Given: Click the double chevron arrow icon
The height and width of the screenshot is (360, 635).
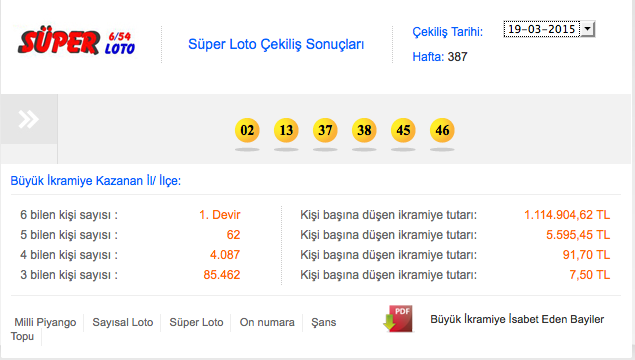Looking at the screenshot, I should [29, 119].
